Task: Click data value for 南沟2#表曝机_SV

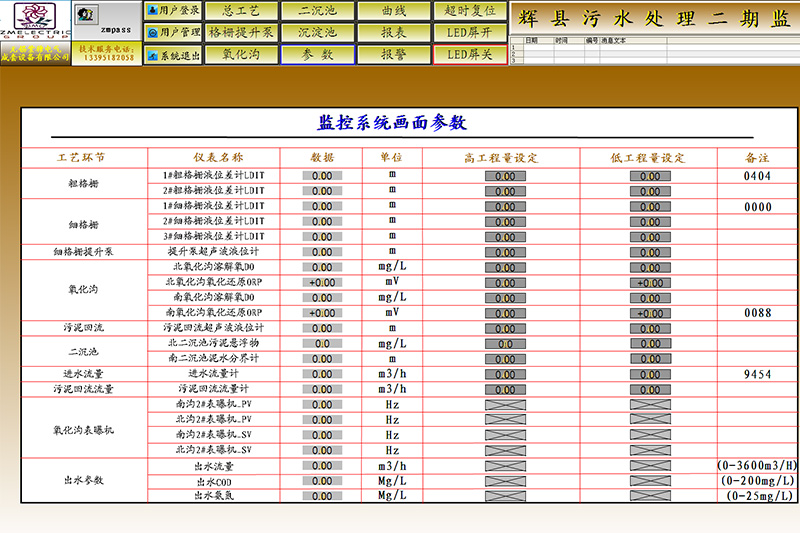Action: [322, 436]
